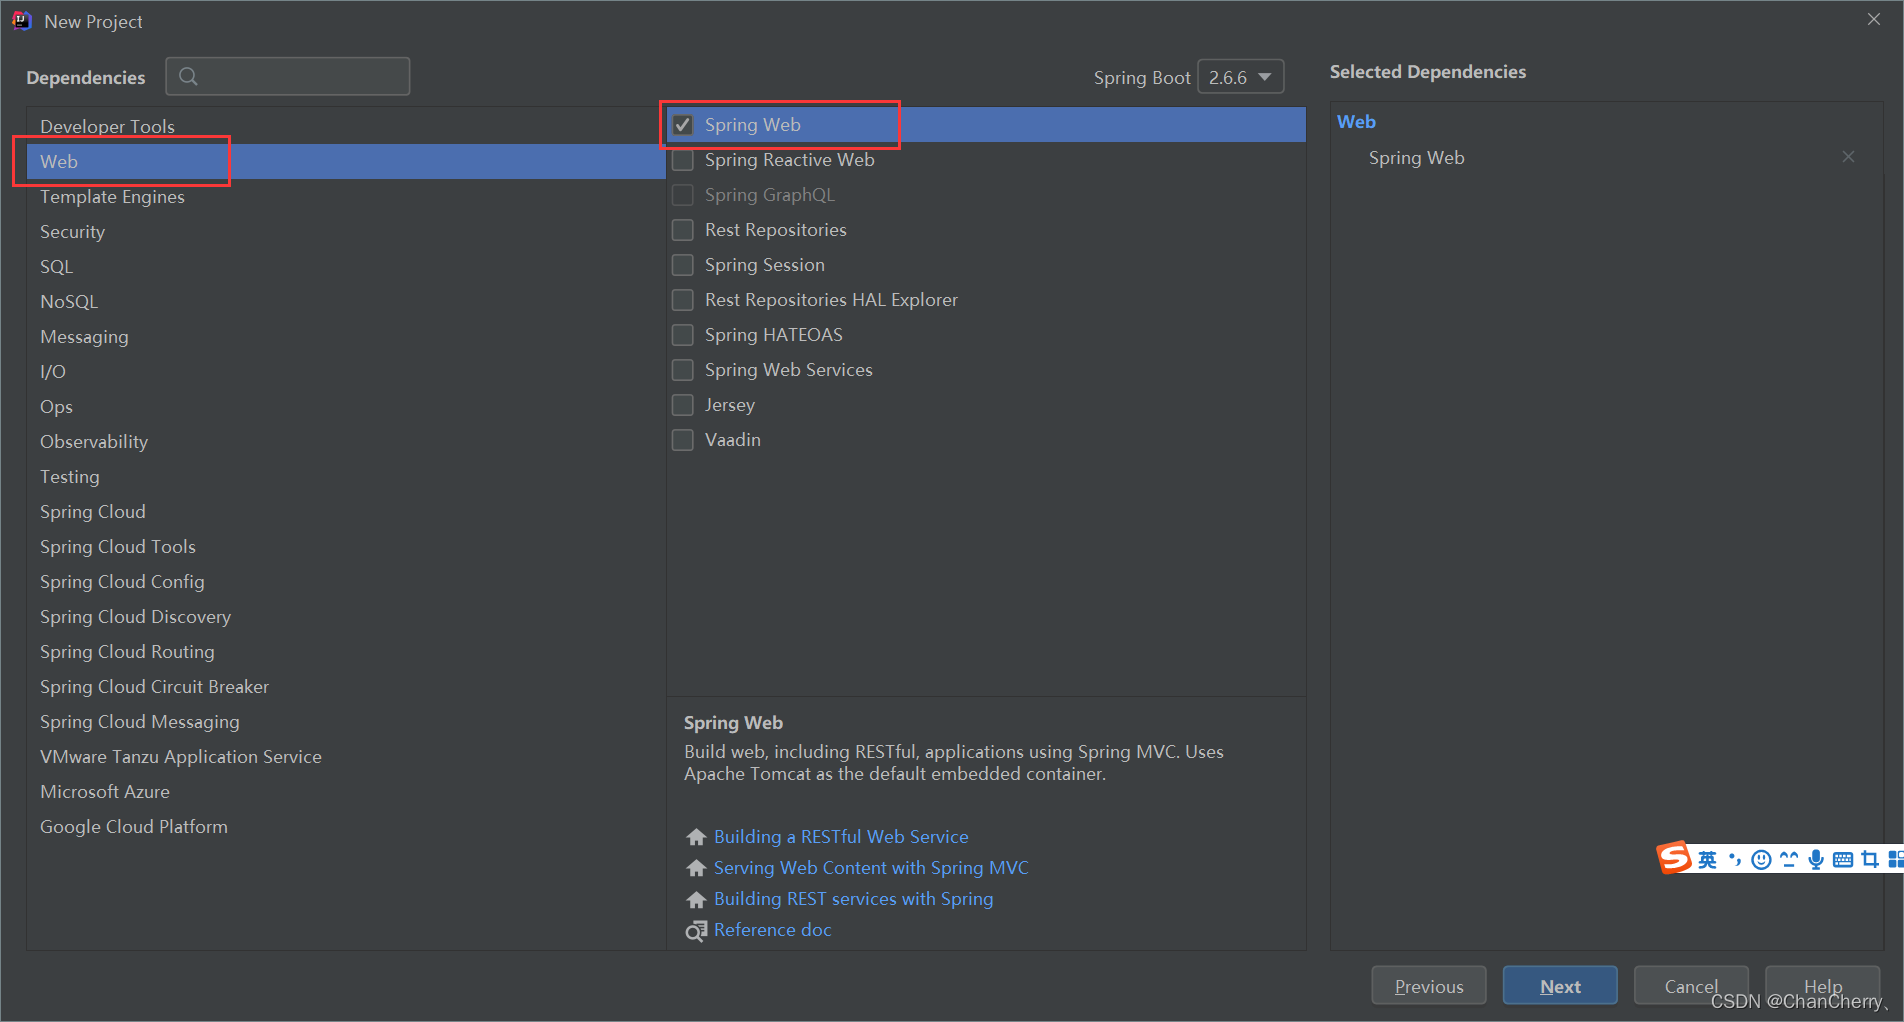Click the Sogou punctuation mode icon
The image size is (1904, 1022).
click(1735, 860)
